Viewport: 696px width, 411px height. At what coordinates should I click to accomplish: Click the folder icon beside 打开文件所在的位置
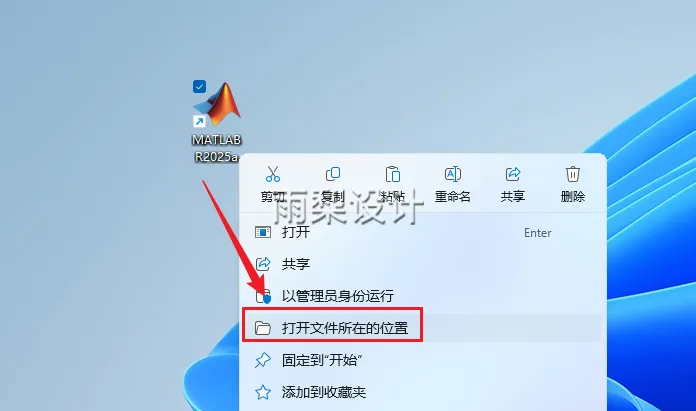263,328
